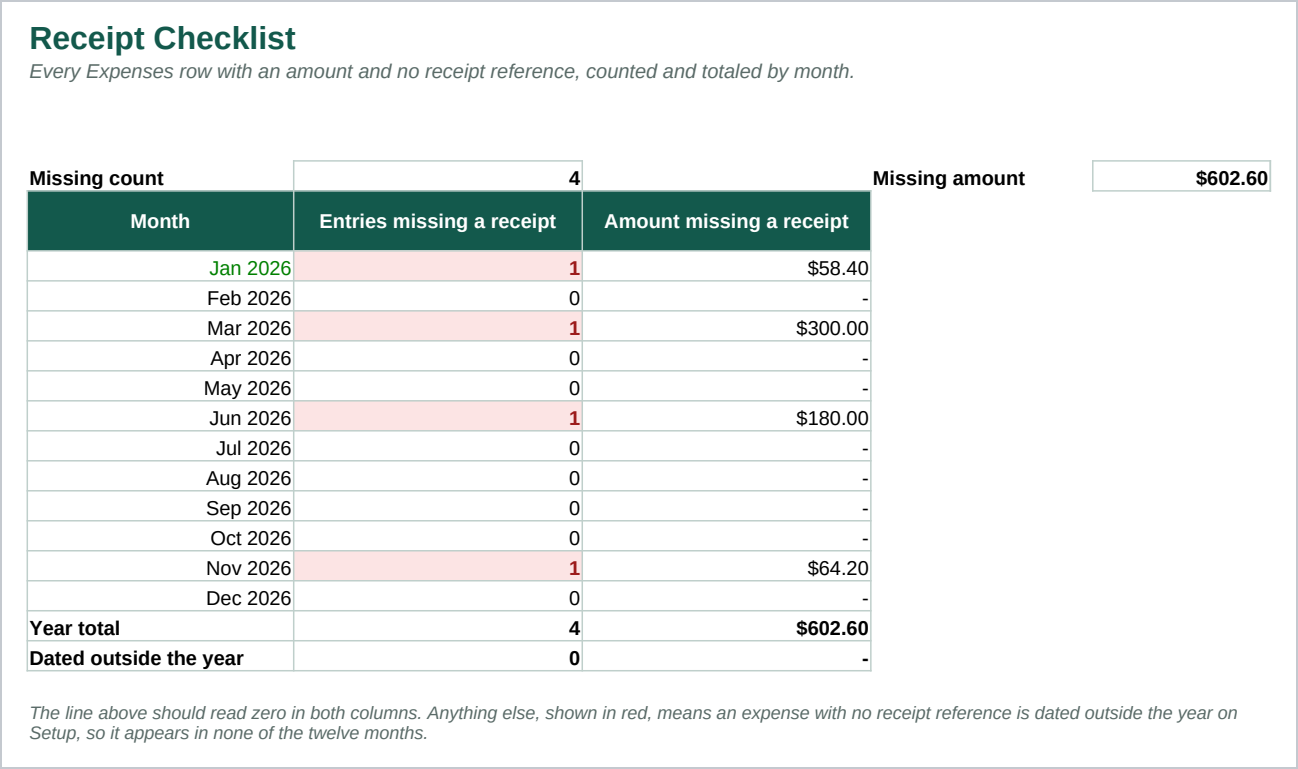Click the Jan 2026 missing entries count
The image size is (1298, 769).
point(438,267)
